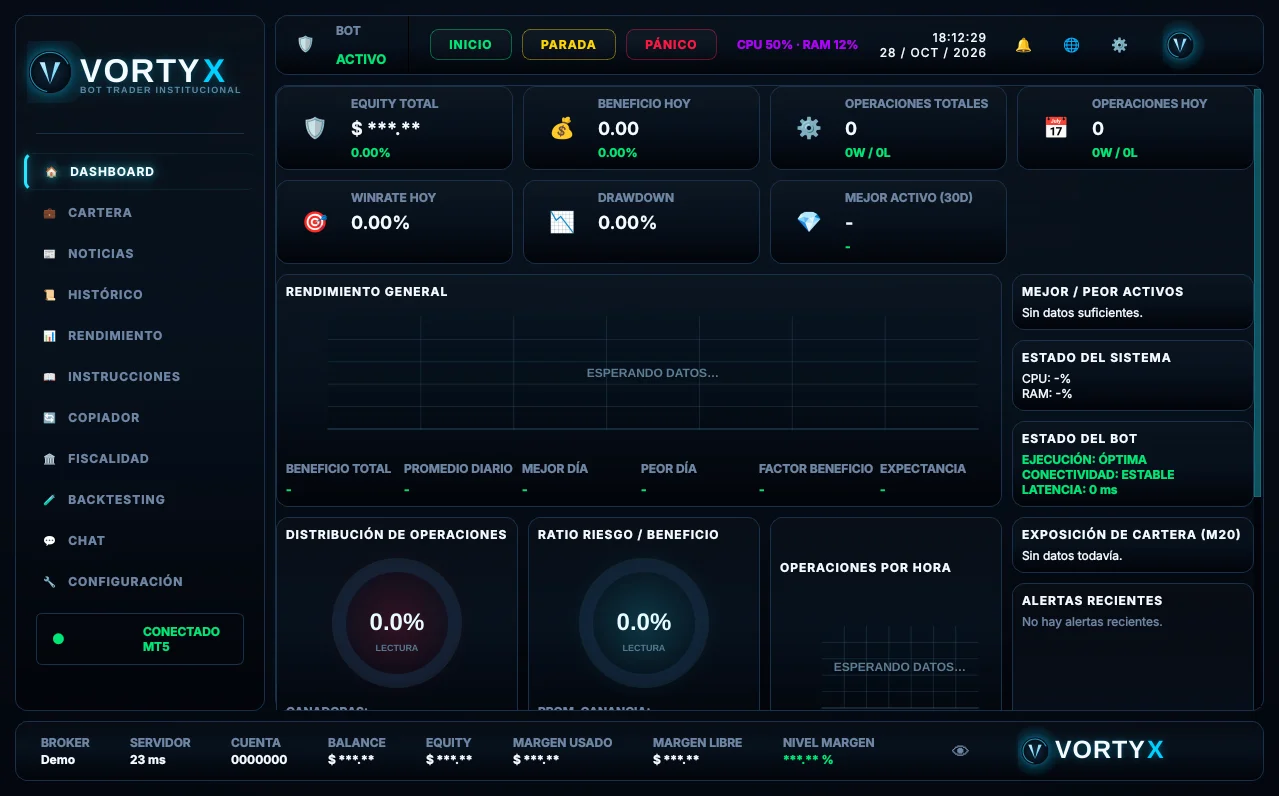This screenshot has width=1279, height=796.
Task: Open the Copiador section
Action: (139, 418)
